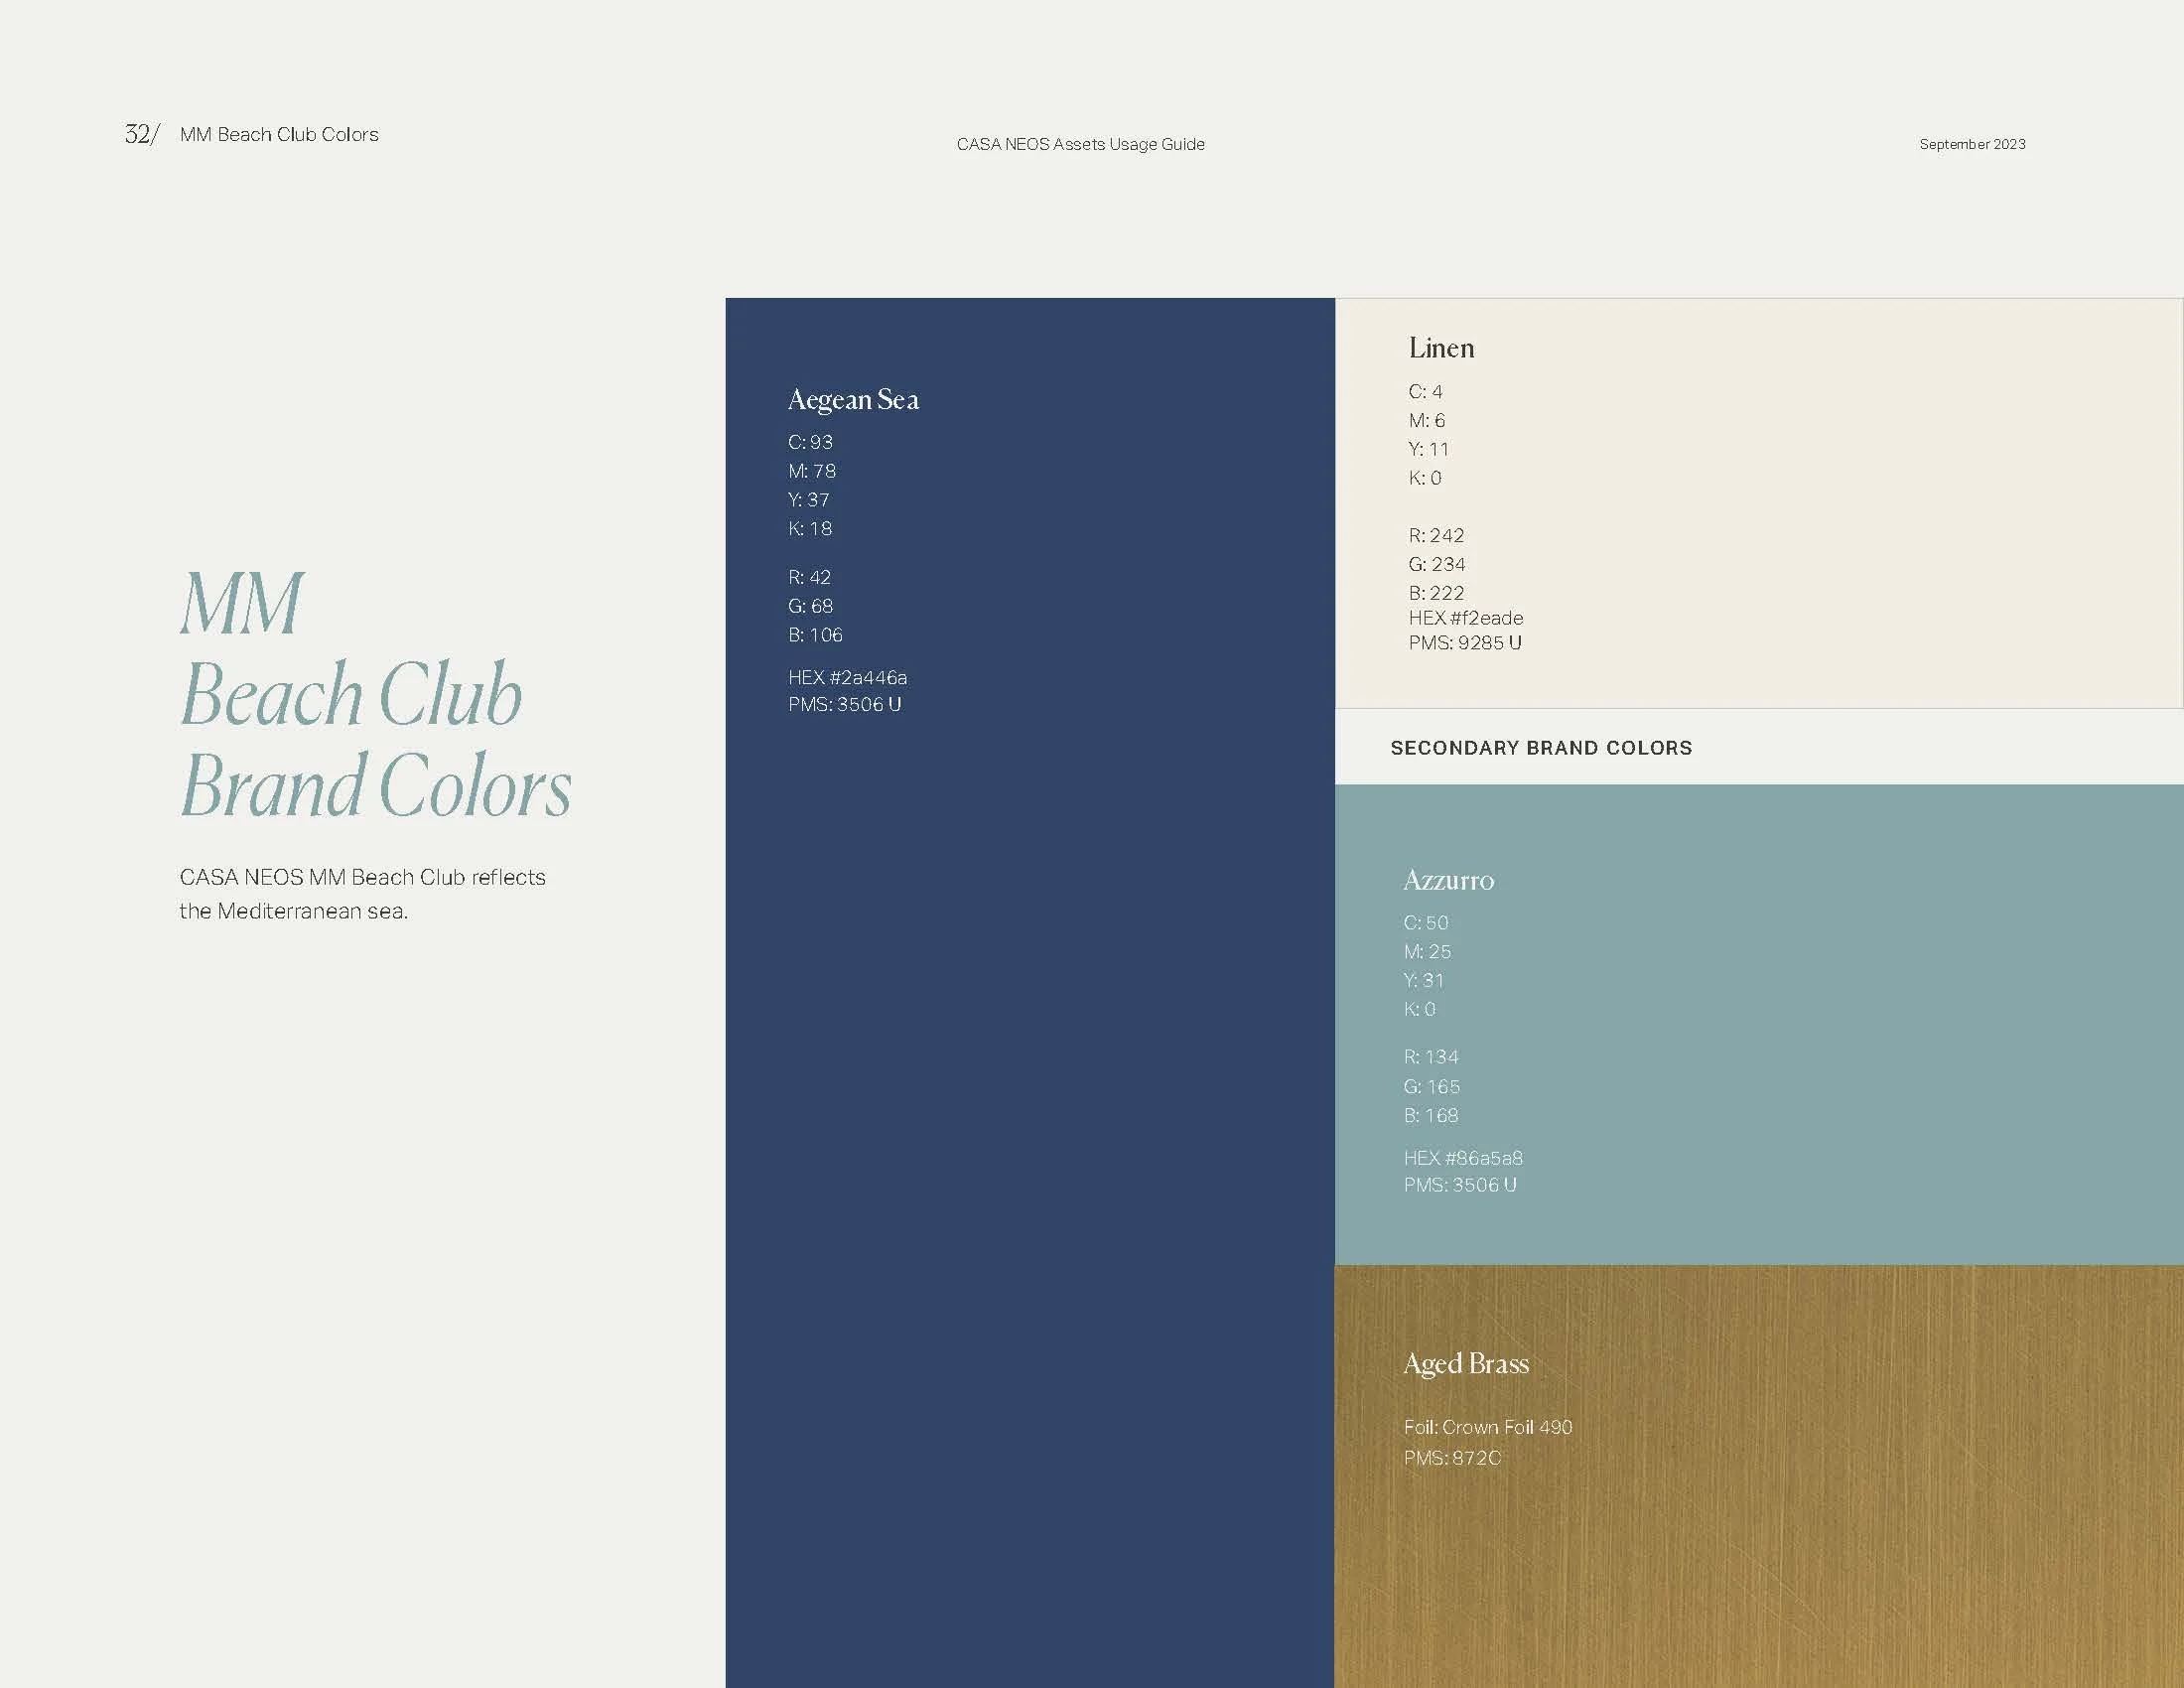
Task: Click 'PMS: 9285 U' text
Action: 1465,643
